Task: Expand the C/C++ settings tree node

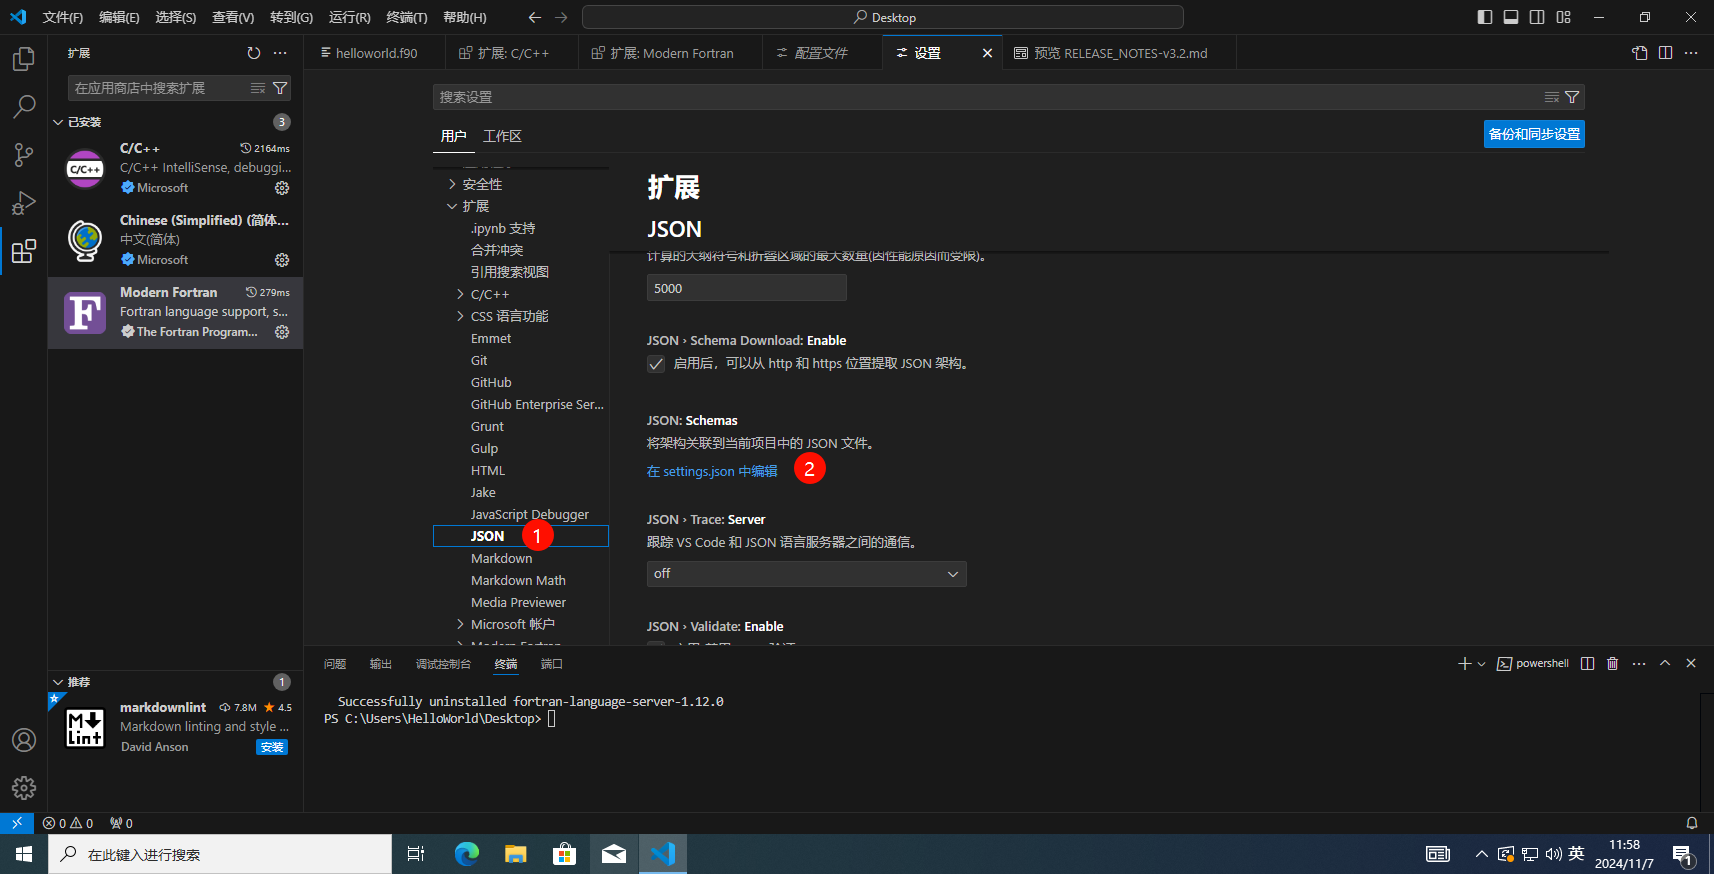Action: point(460,294)
